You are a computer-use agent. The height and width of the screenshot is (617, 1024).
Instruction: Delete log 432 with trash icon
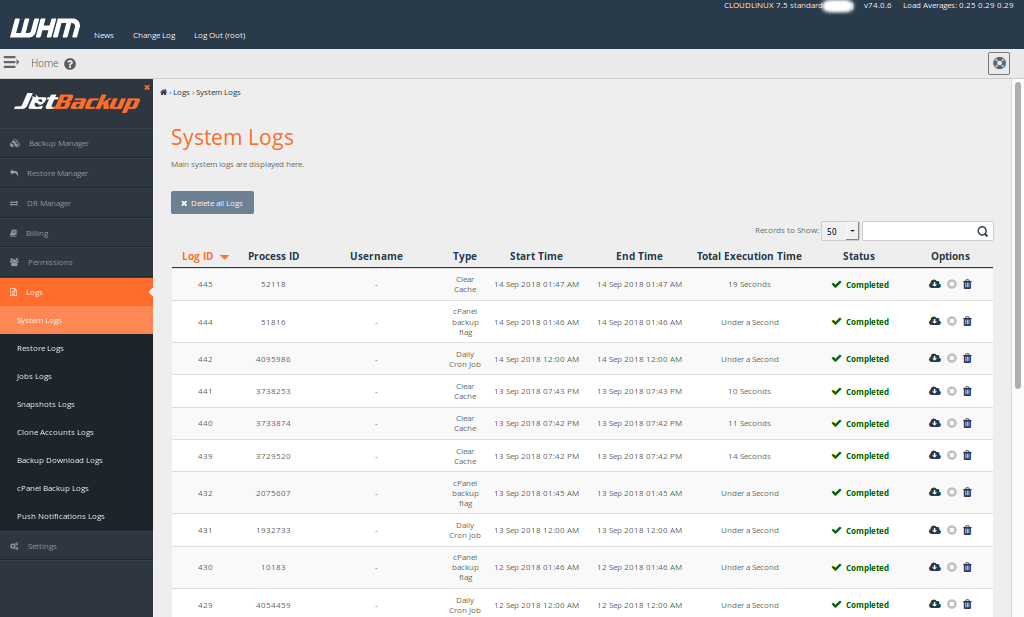click(x=967, y=492)
